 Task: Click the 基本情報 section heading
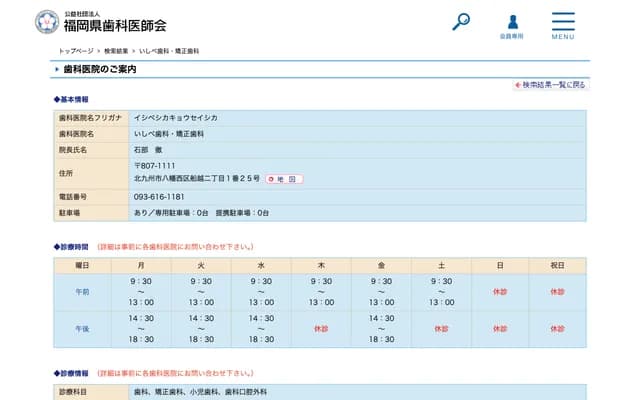pyautogui.click(x=72, y=100)
